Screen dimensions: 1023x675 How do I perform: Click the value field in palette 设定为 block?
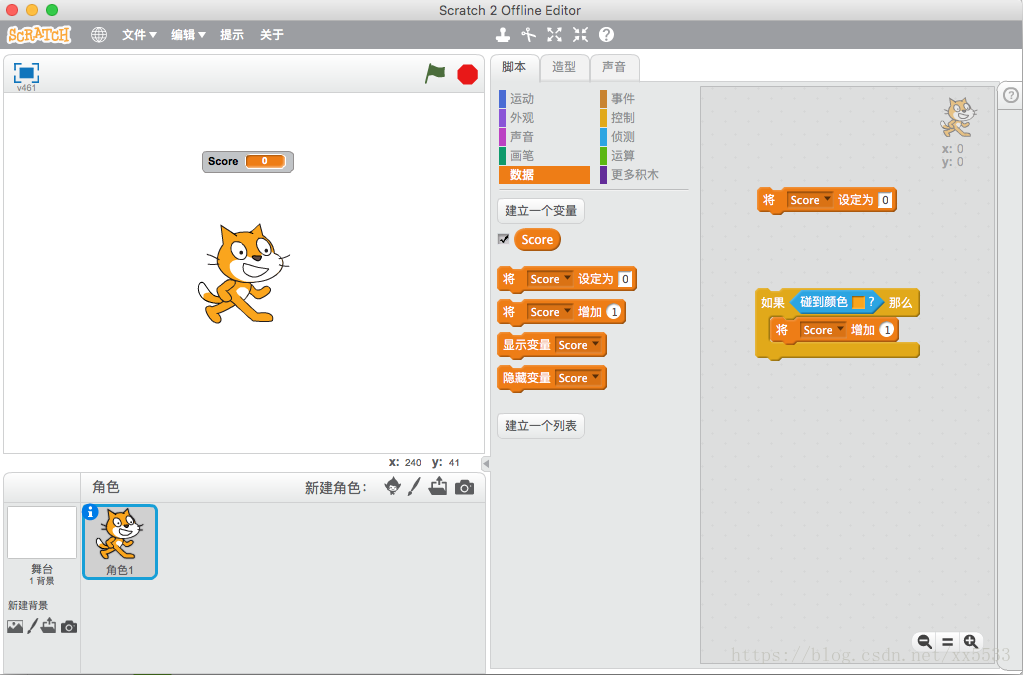(624, 279)
